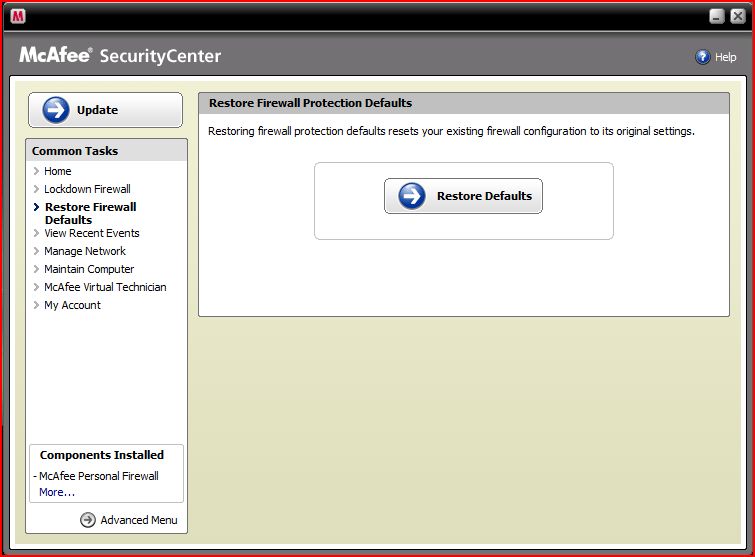Click the chevron beside Lockdown Firewall
Image resolution: width=755 pixels, height=557 pixels.
click(36, 189)
